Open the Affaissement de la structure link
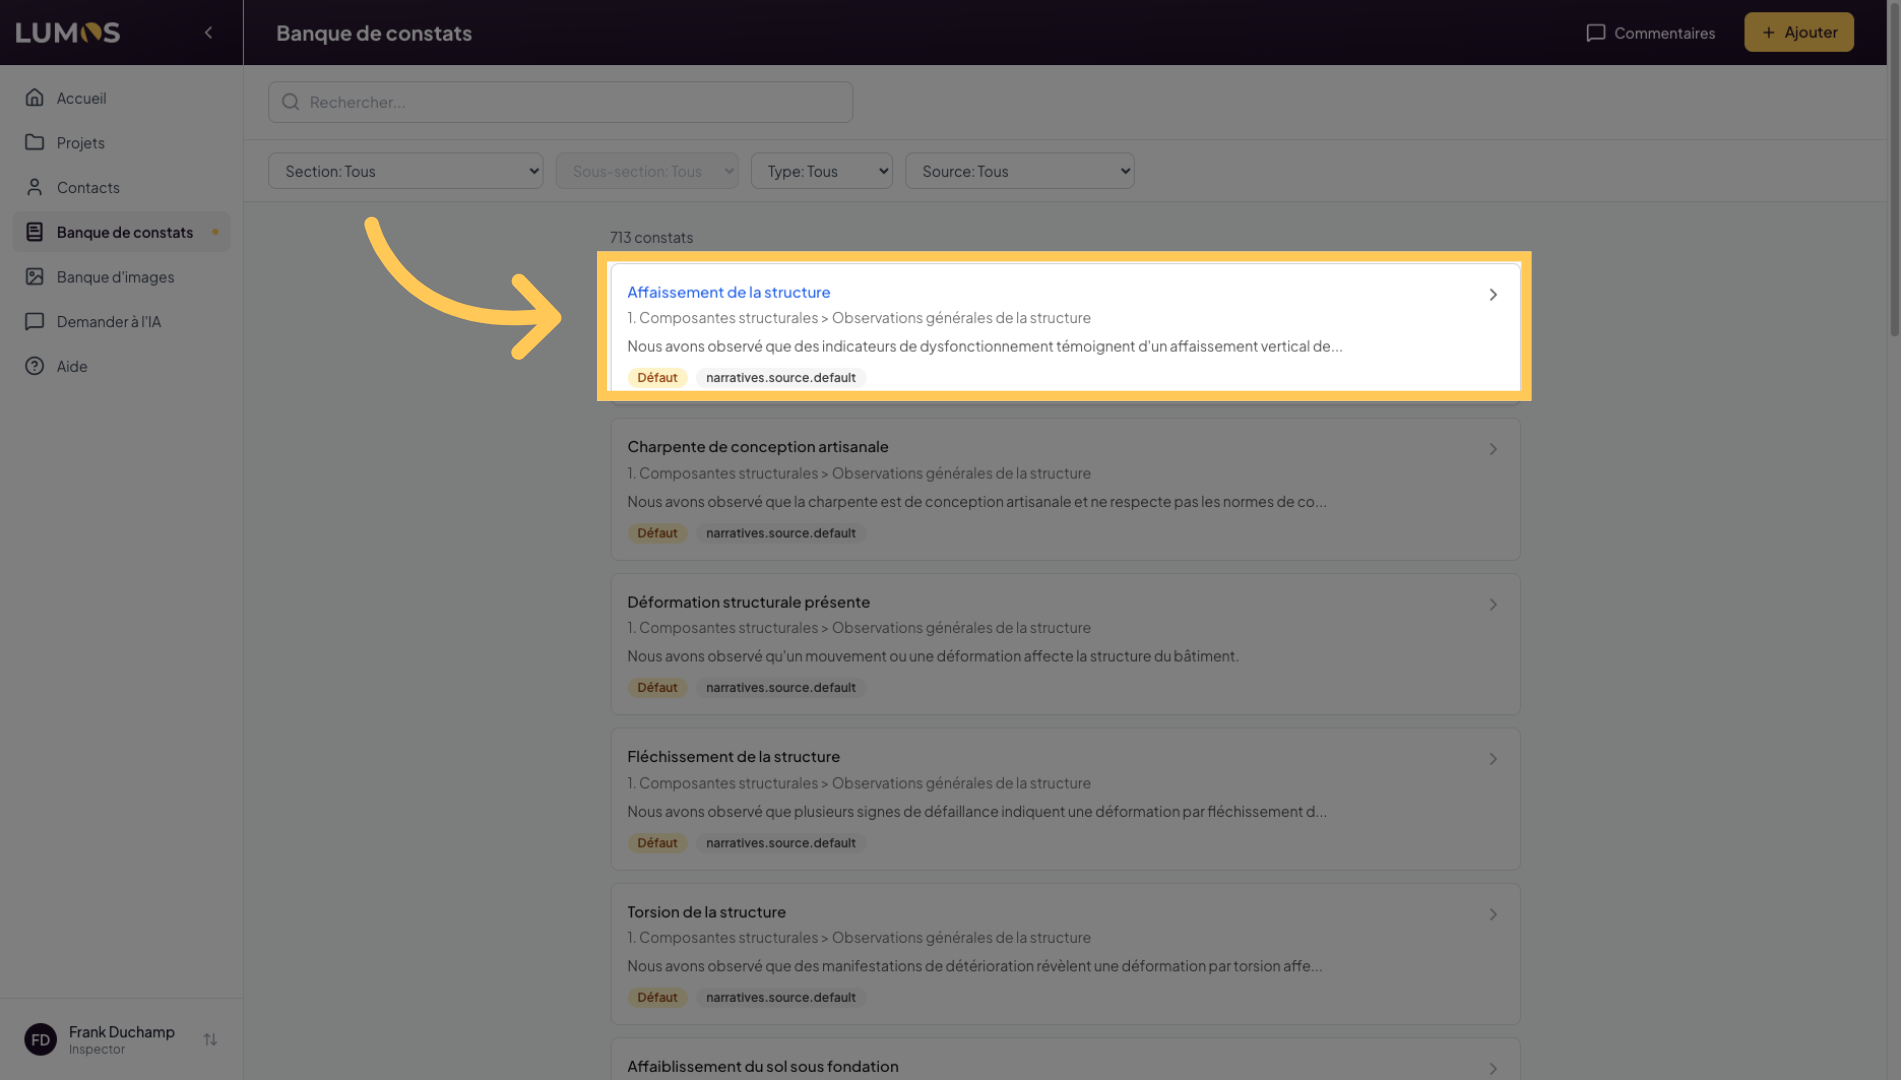This screenshot has height=1080, width=1901. [728, 292]
